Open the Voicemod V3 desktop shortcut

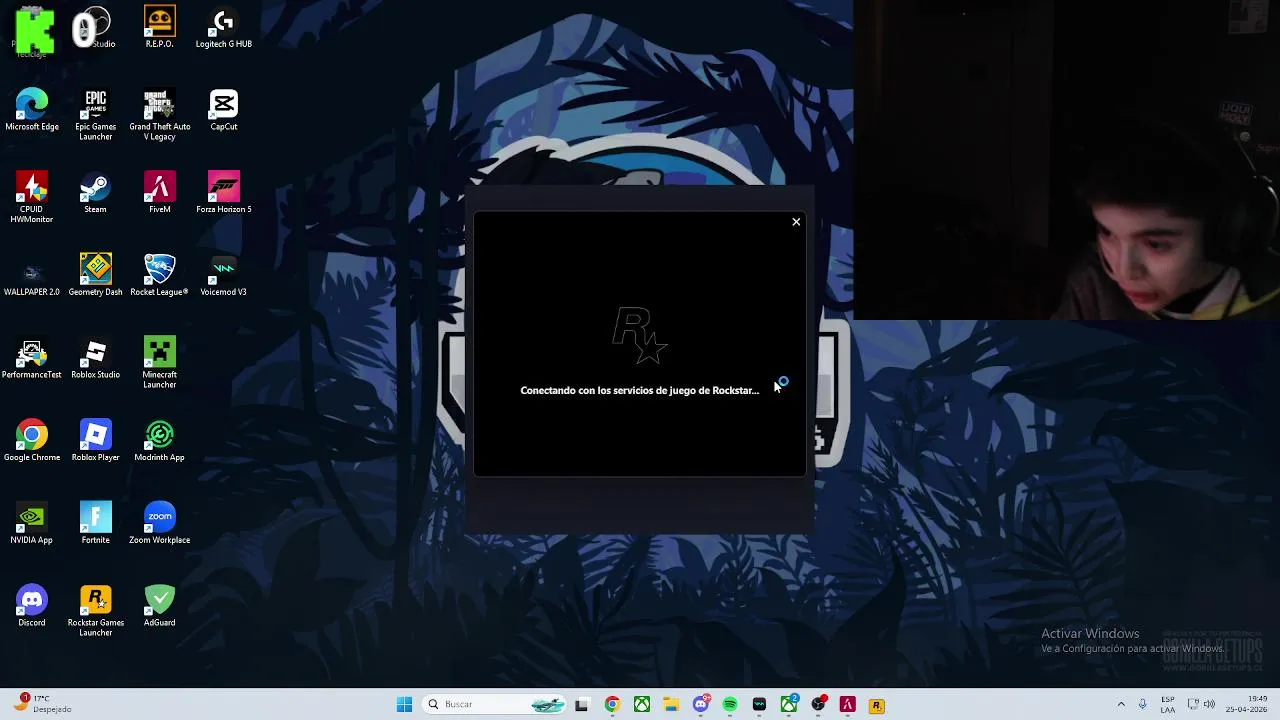pyautogui.click(x=223, y=276)
